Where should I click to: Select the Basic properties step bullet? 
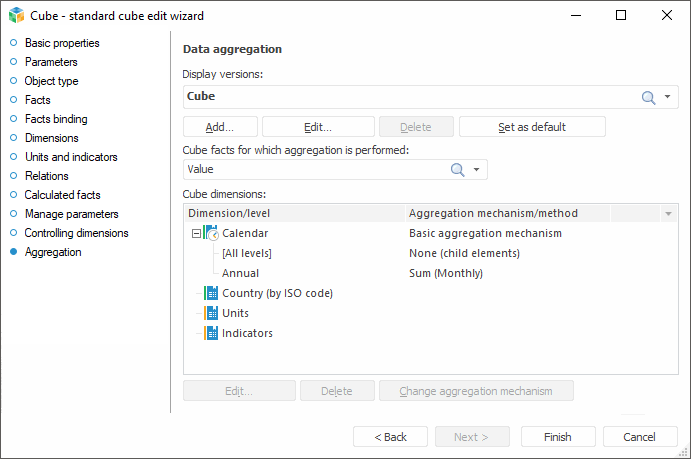(13, 43)
